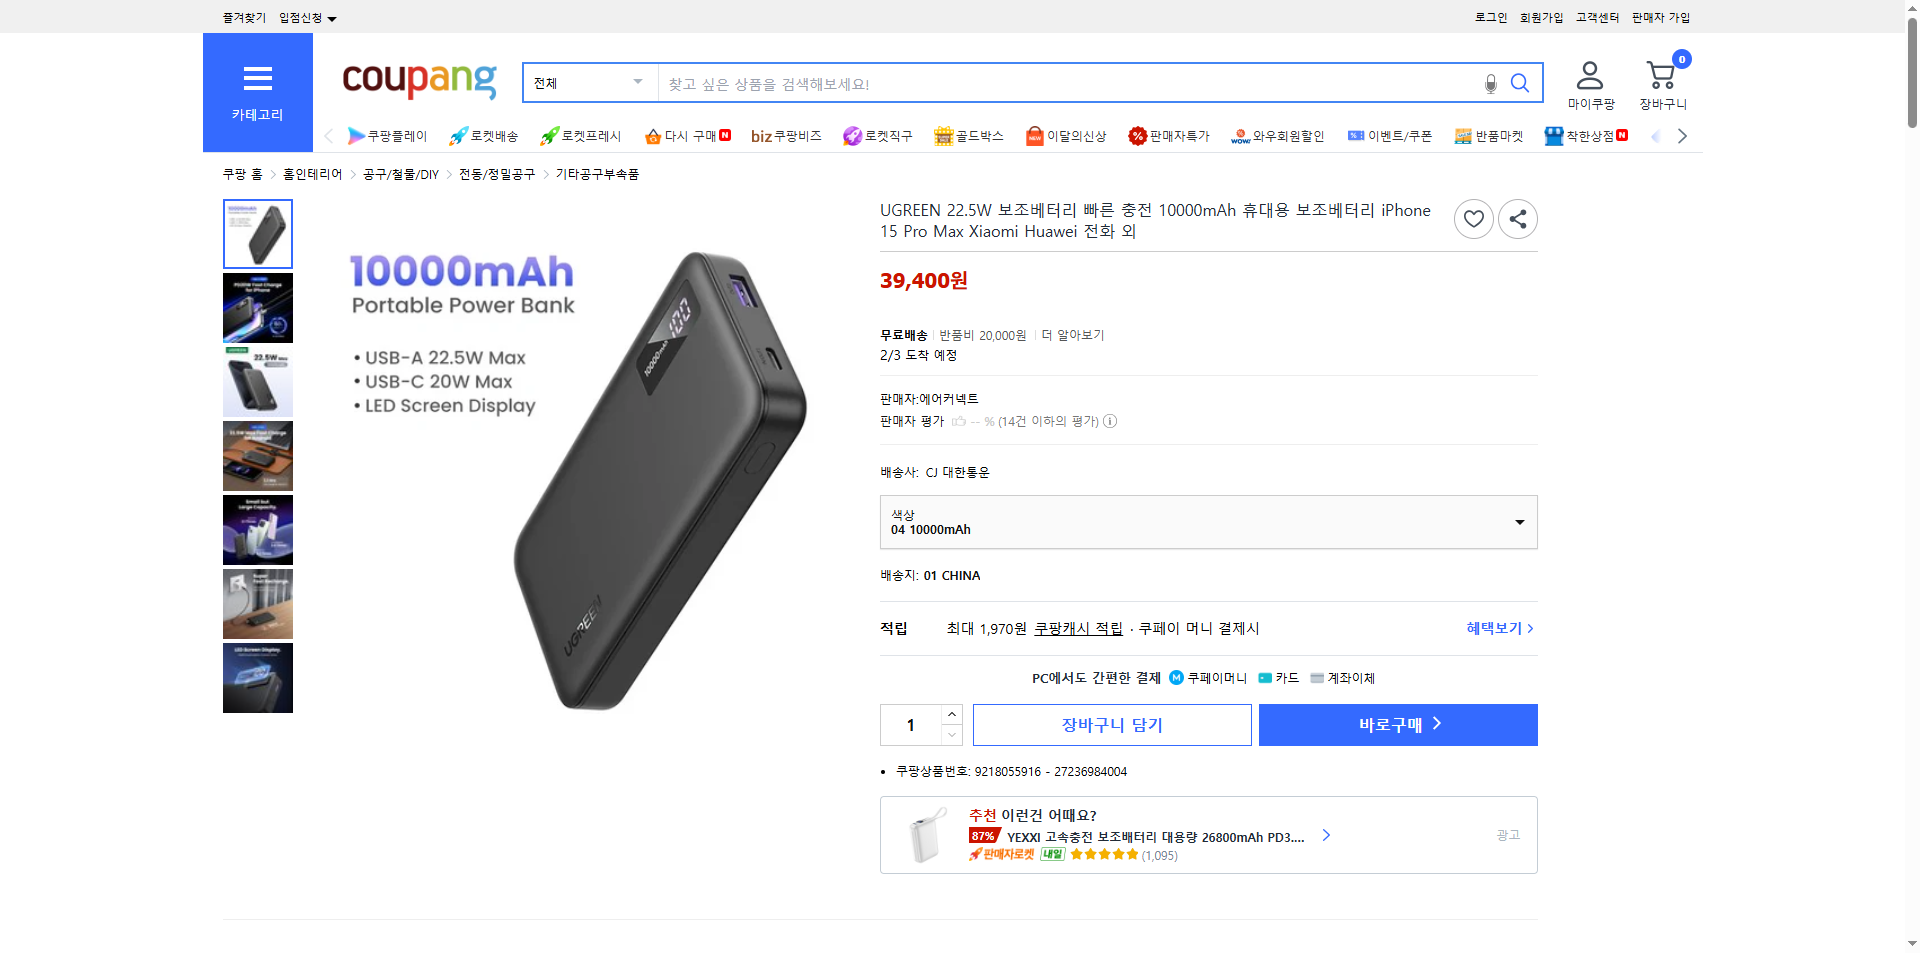
Task: Click the share icon next to the heart
Action: tap(1517, 219)
